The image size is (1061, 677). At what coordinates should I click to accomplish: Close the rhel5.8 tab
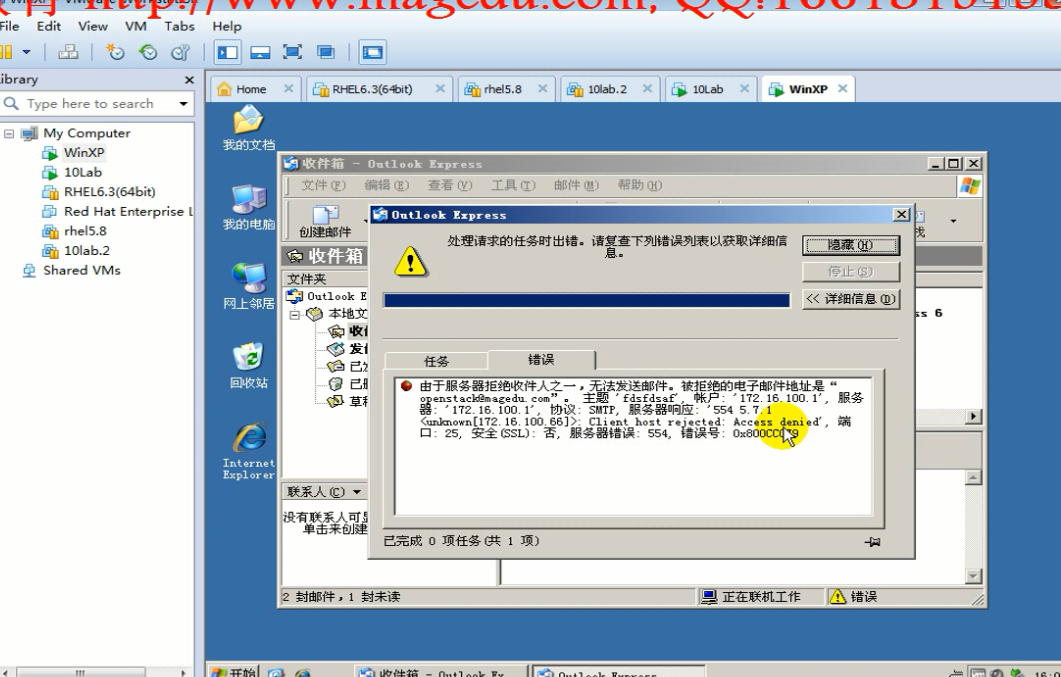[543, 89]
